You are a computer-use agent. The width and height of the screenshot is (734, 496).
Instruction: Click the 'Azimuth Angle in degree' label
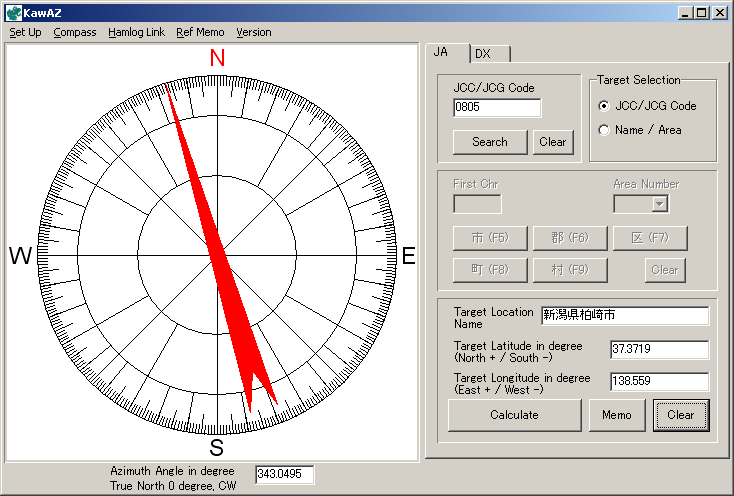(172, 471)
